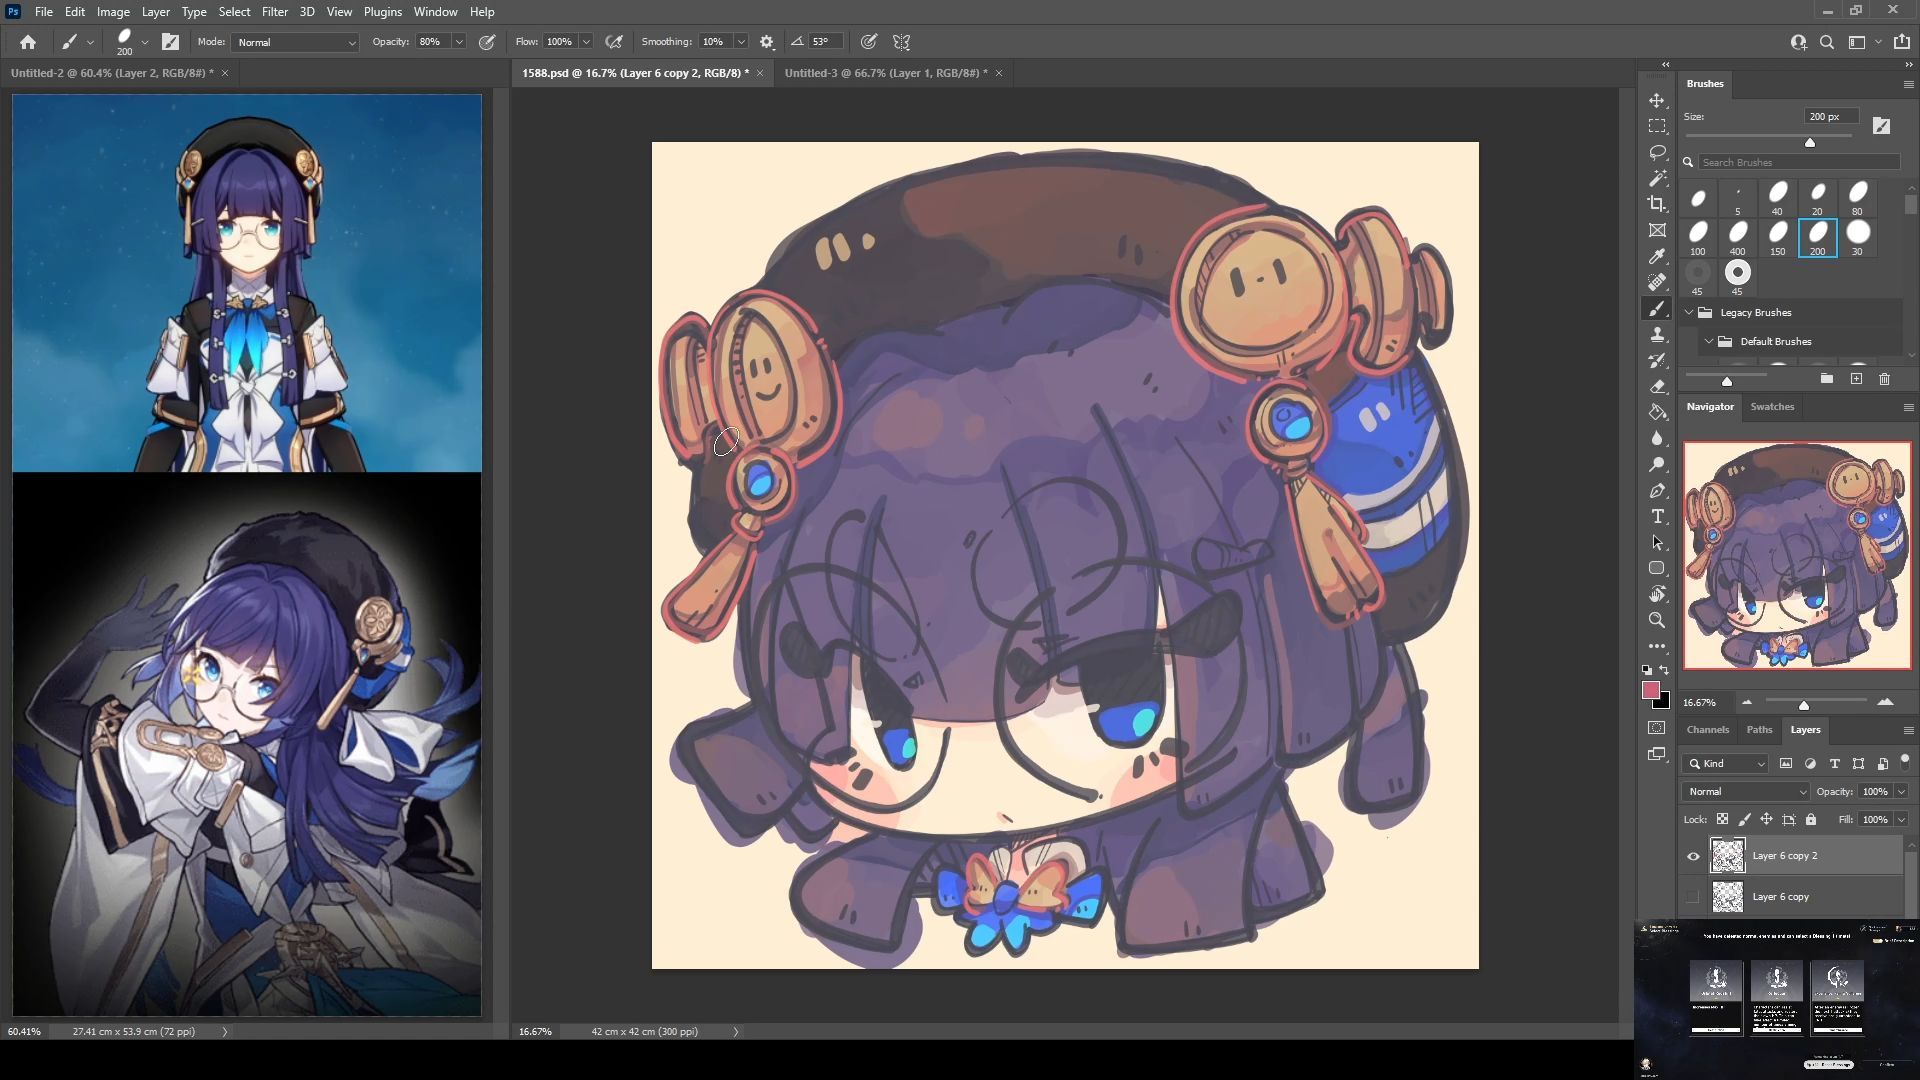Click the pink foreground color swatch

(1651, 690)
